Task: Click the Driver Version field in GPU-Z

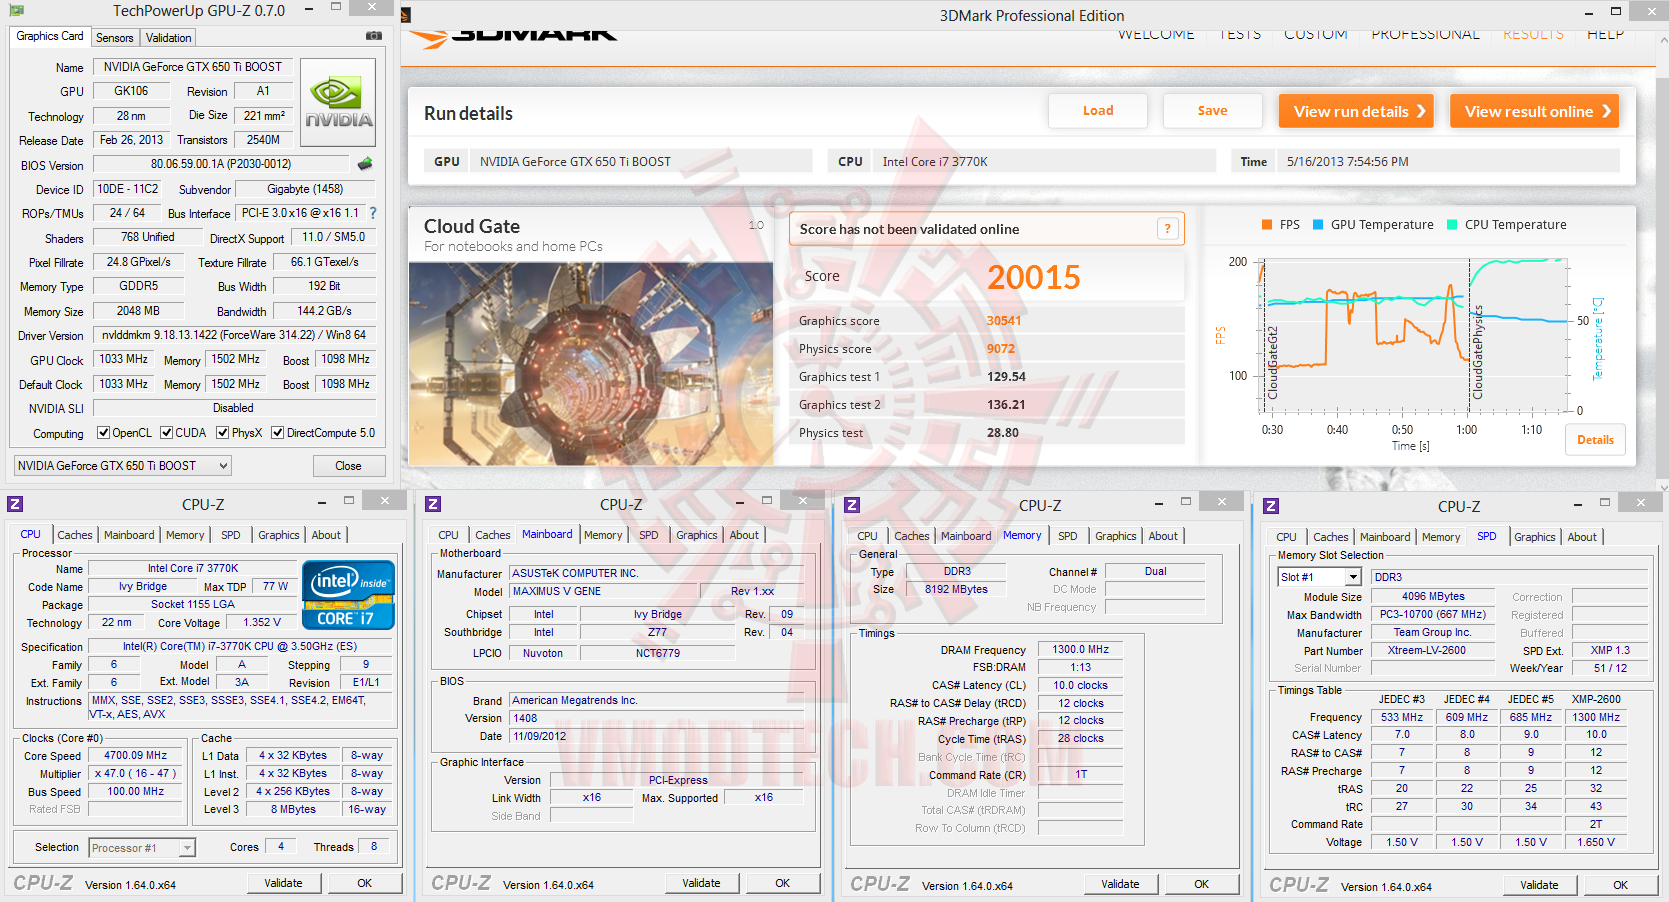Action: (234, 335)
